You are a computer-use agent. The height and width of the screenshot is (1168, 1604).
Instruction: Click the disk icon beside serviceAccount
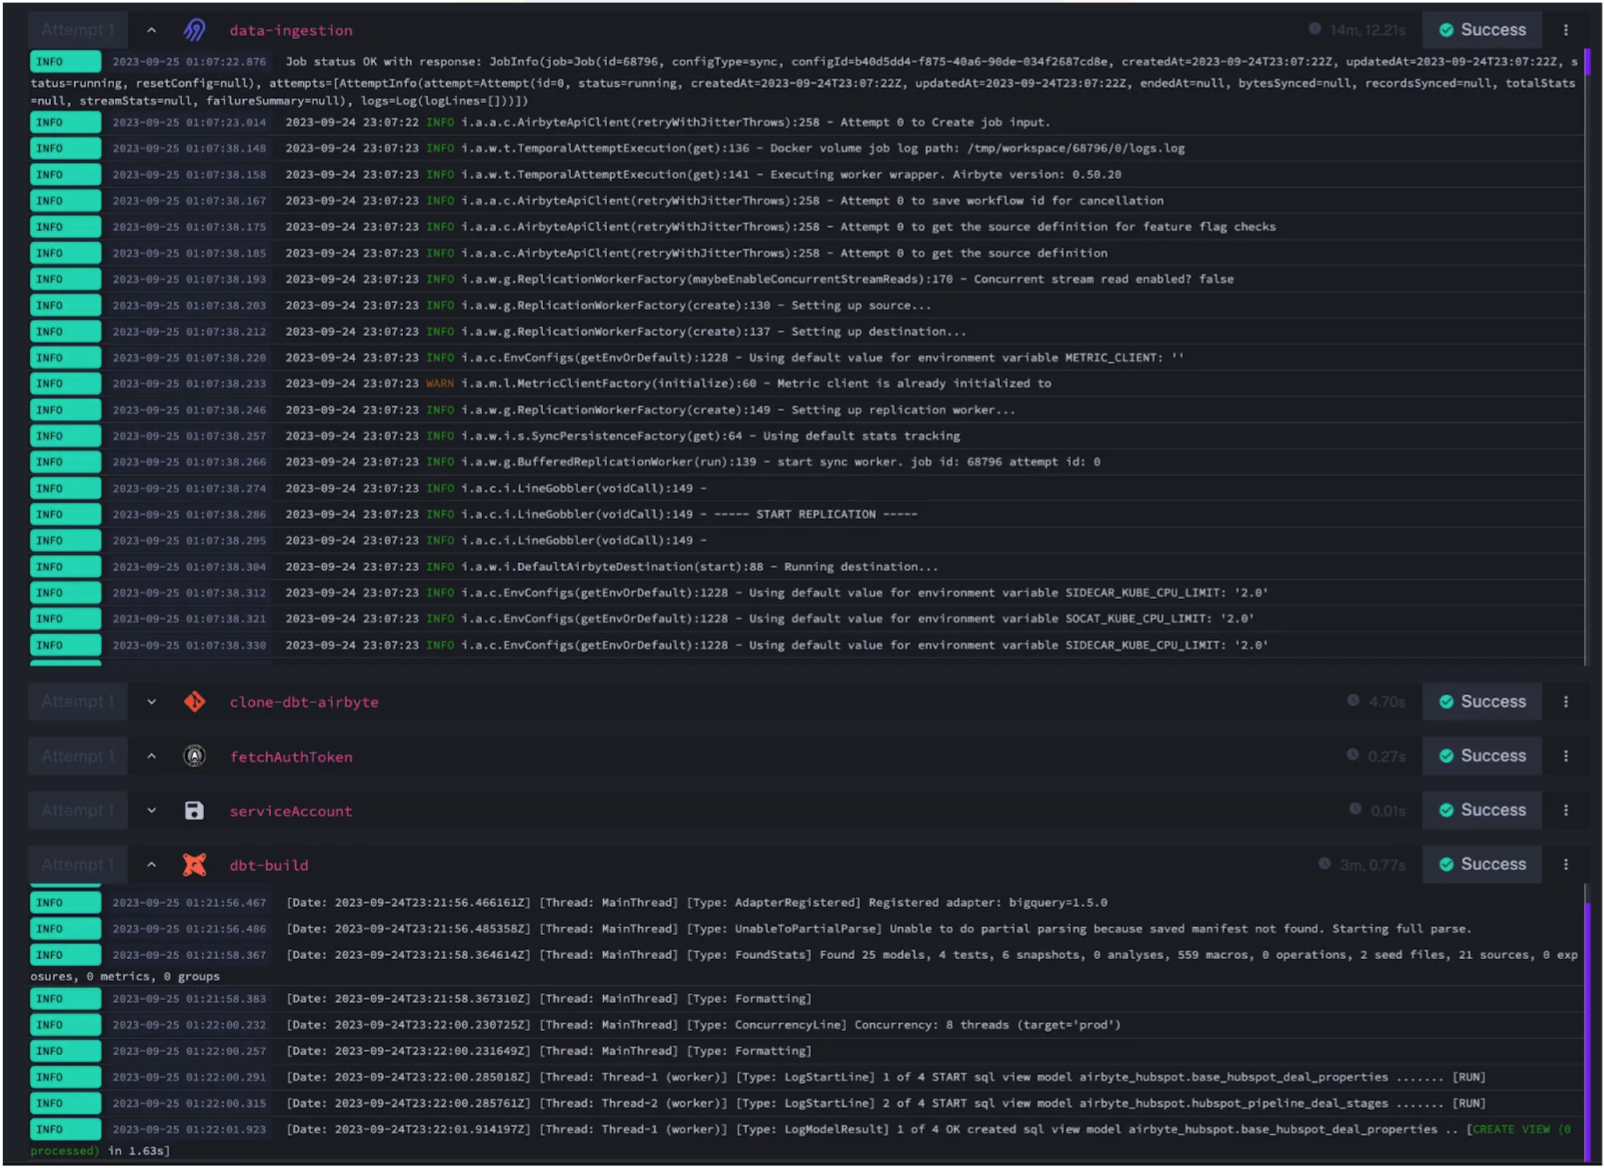point(195,810)
